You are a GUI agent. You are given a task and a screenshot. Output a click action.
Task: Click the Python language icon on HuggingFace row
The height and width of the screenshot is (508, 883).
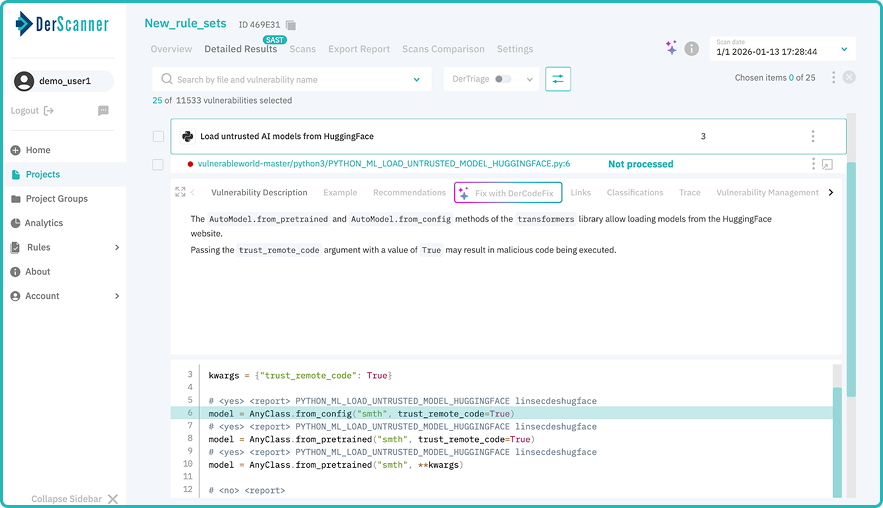pos(188,136)
